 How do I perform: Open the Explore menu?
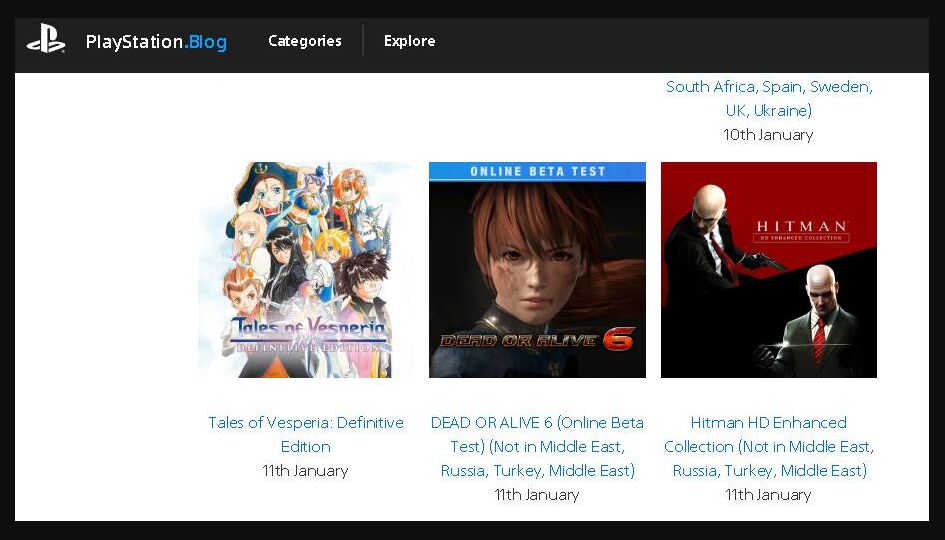click(409, 41)
